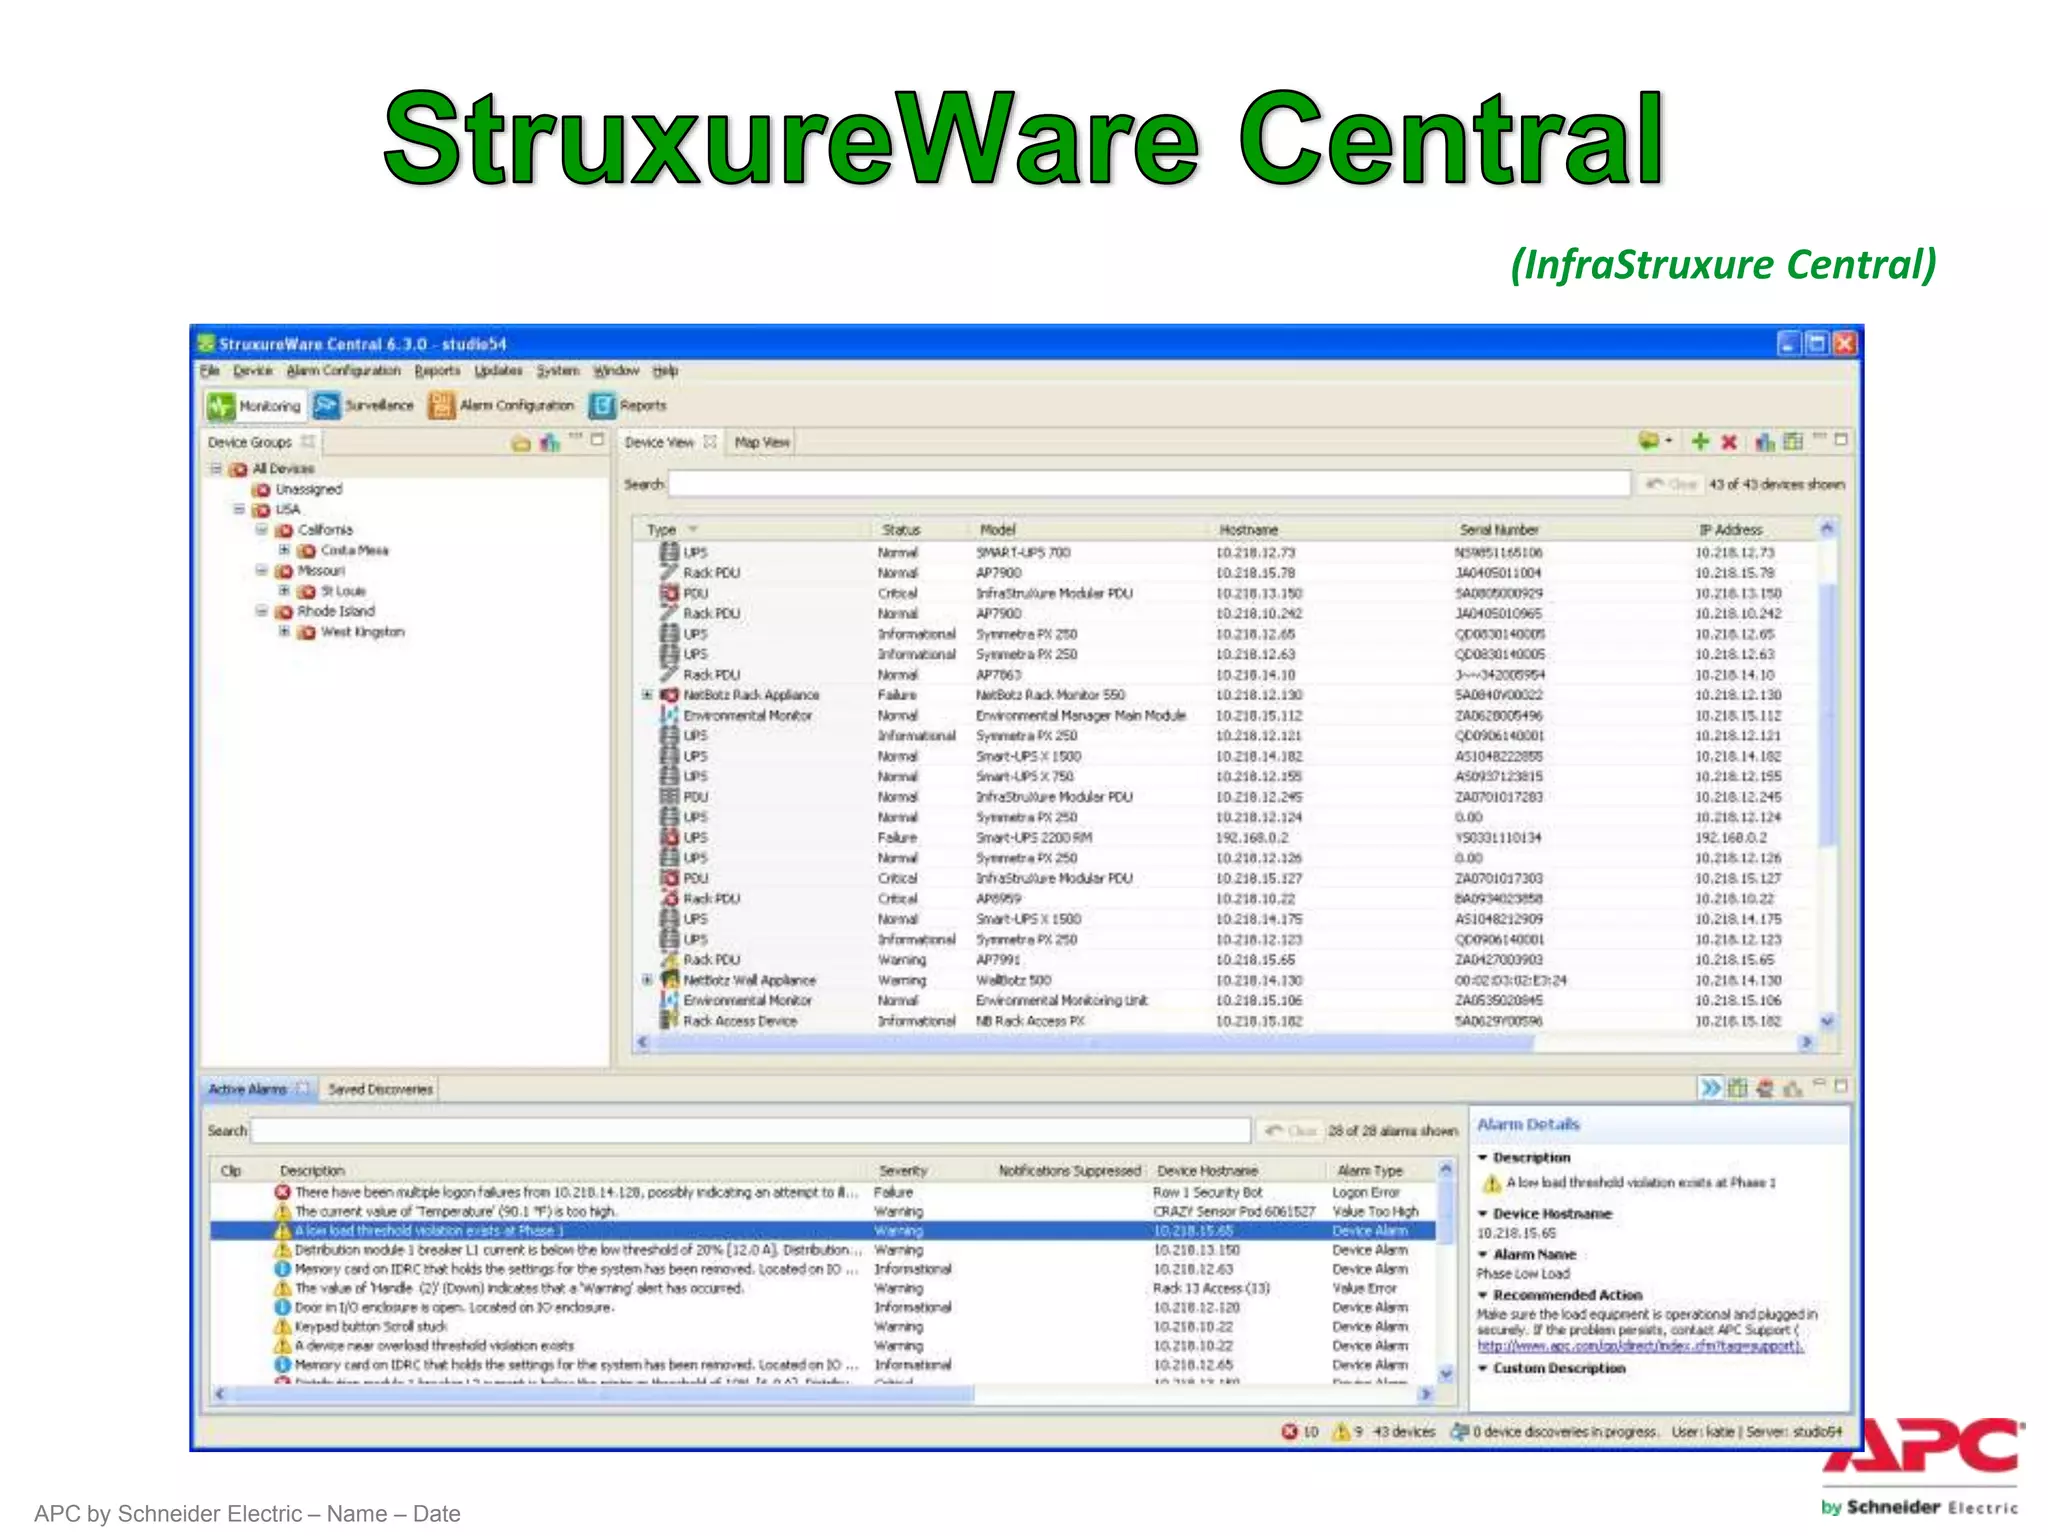This screenshot has height=1536, width=2048.
Task: Open the Device menu
Action: 252,371
